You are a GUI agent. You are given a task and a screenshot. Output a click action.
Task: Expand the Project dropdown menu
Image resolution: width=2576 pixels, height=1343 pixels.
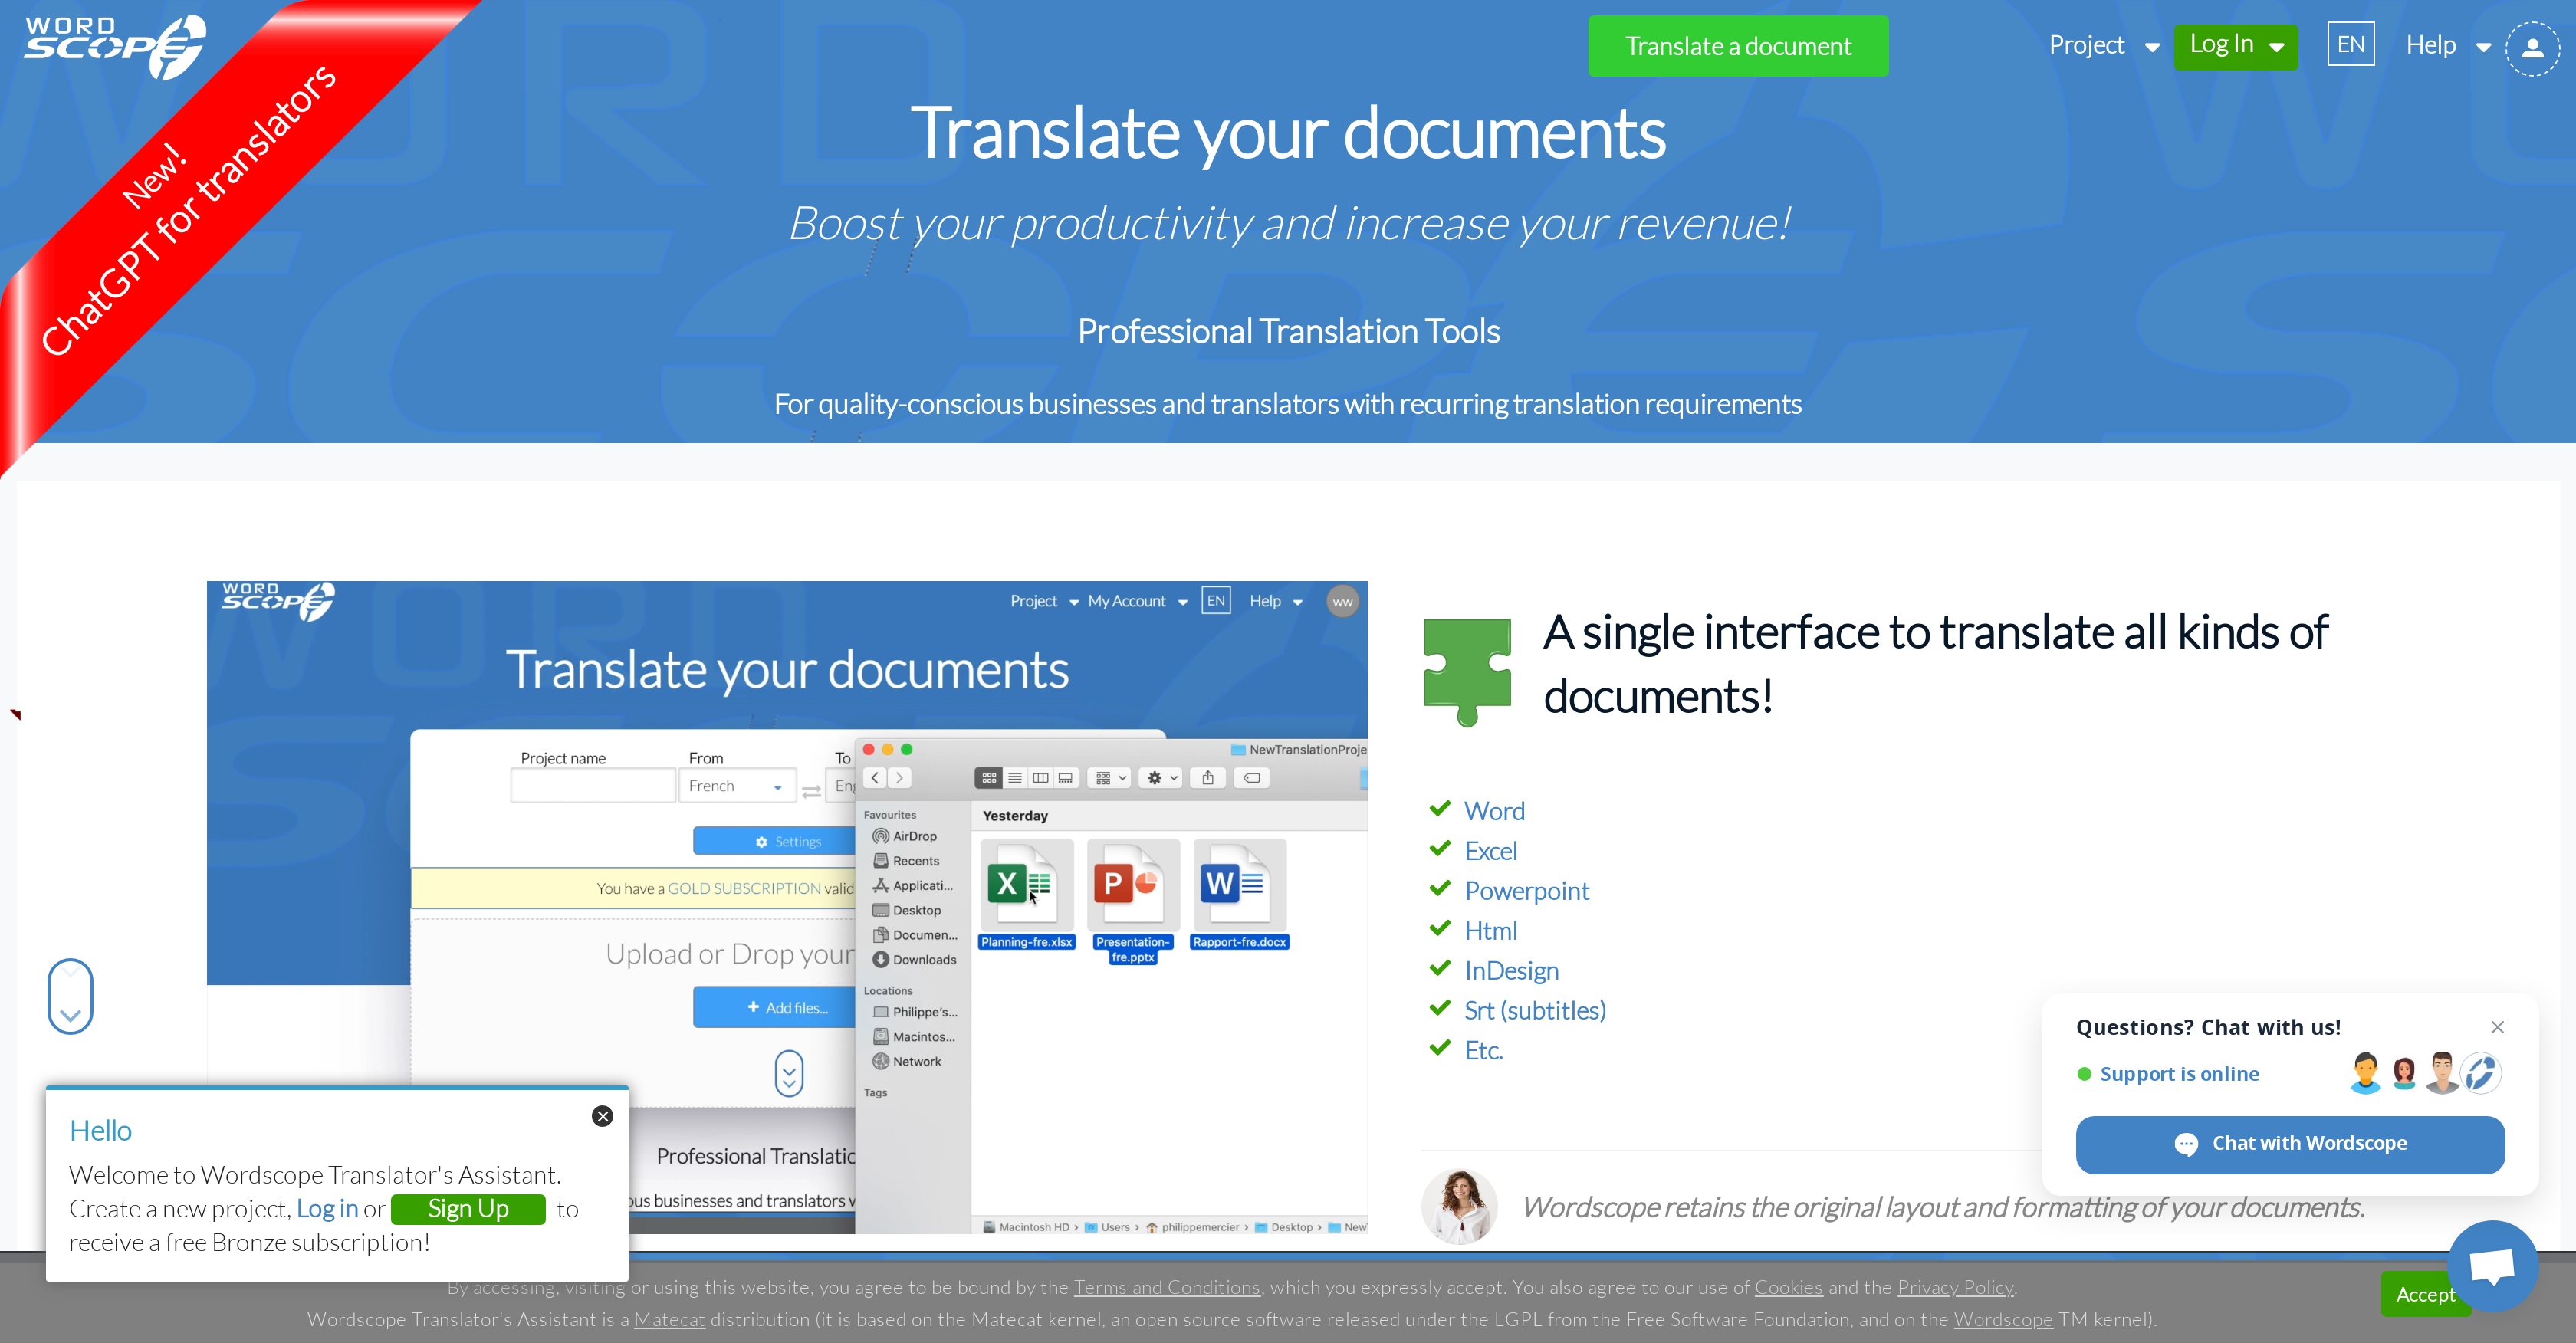click(2099, 46)
